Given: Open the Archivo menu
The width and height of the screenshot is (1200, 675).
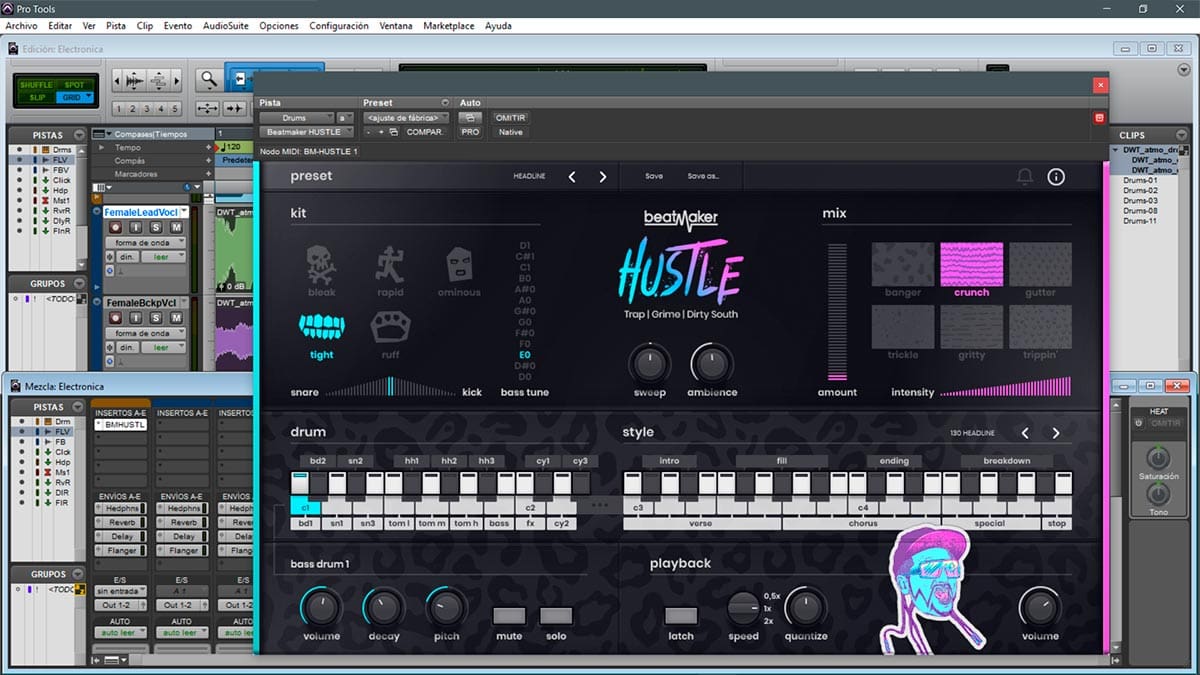Looking at the screenshot, I should tap(22, 25).
